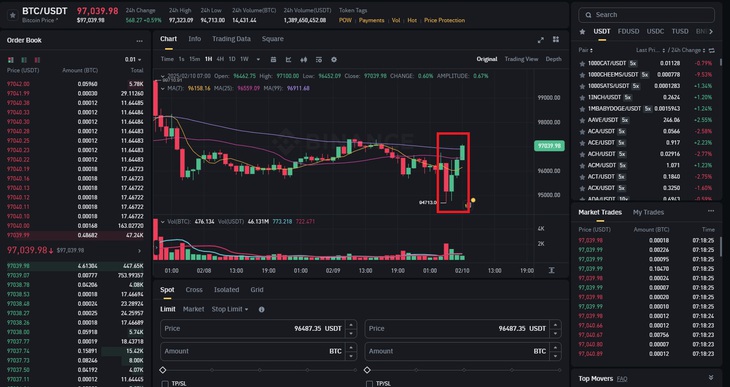Favorite the 1INCH/USDT pair
The image size is (730, 387).
click(582, 98)
